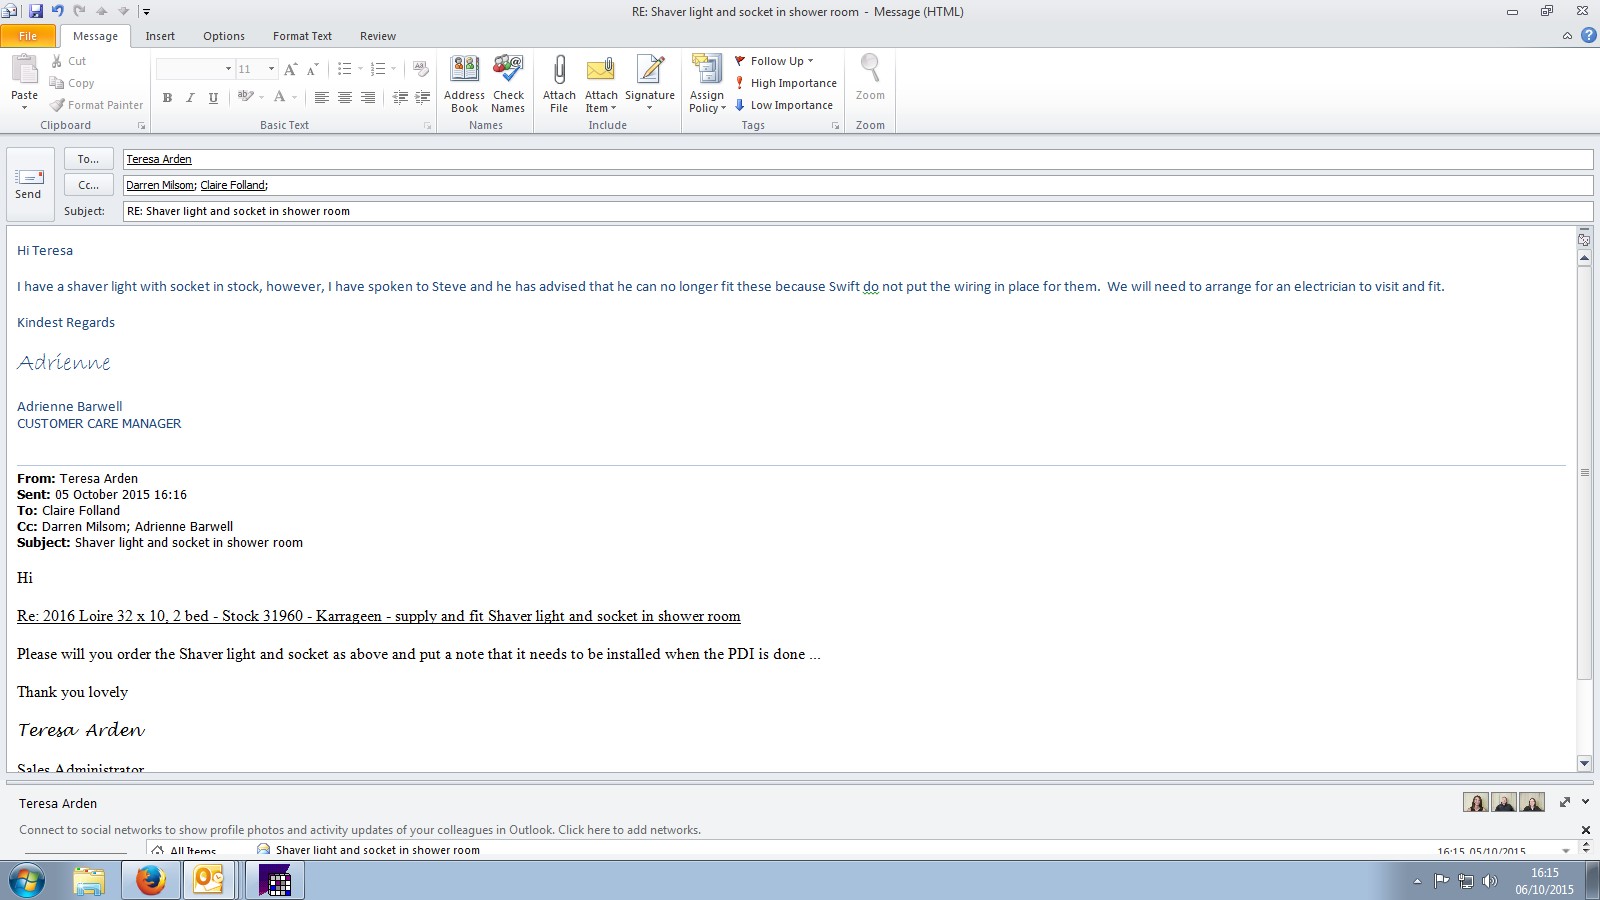
Task: Click into the Subject field
Action: (x=856, y=211)
